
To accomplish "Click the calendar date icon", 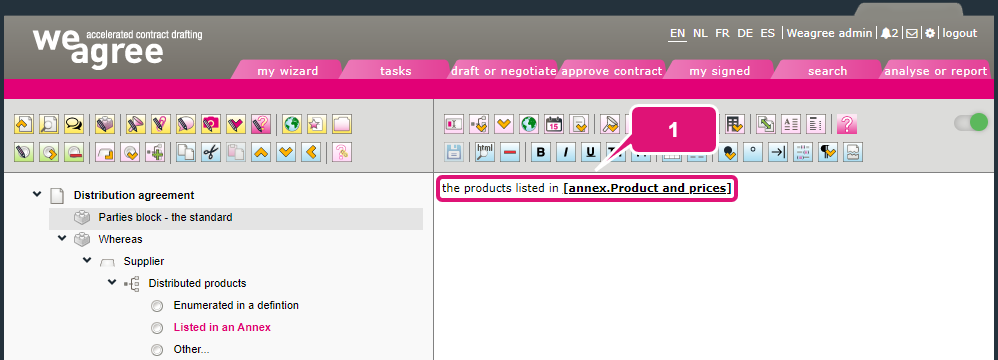I will coord(554,124).
